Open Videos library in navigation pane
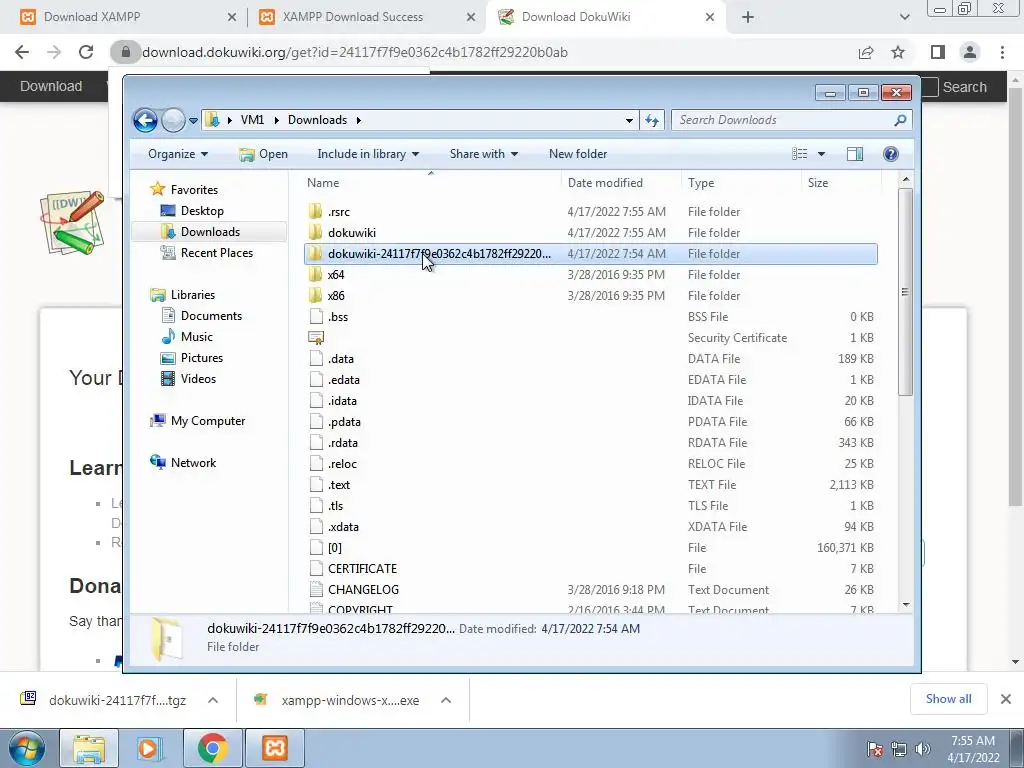 198,379
